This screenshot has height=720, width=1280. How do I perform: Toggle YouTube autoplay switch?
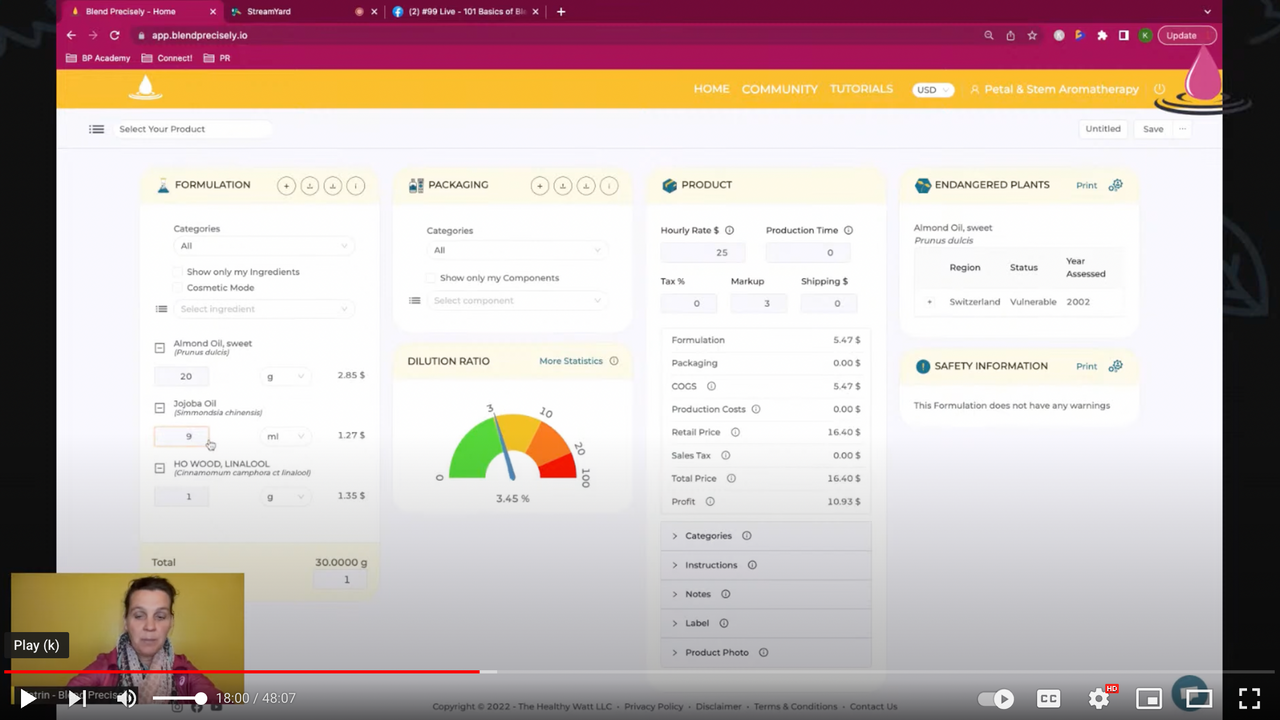pos(995,699)
